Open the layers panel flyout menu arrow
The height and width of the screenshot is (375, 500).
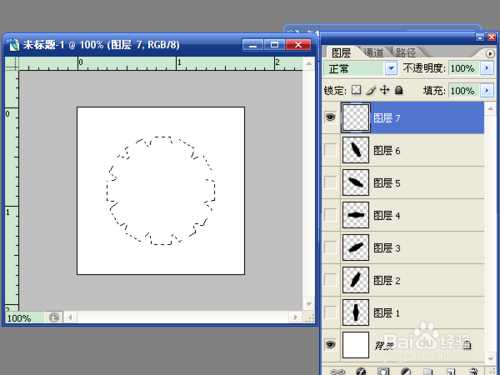[x=490, y=53]
